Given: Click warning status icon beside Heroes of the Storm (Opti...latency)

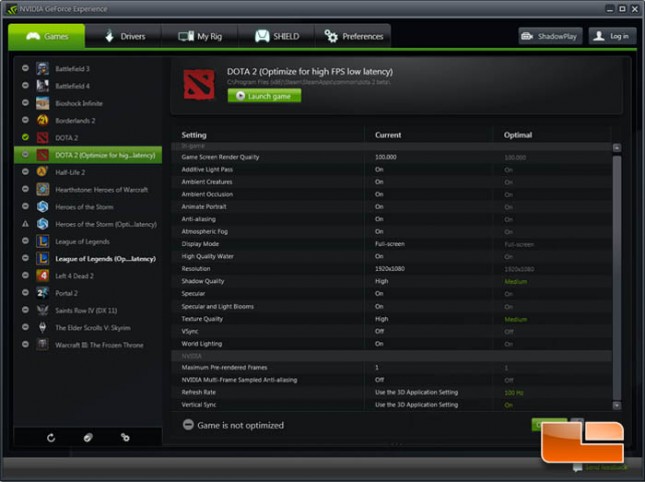Looking at the screenshot, I should tap(25, 224).
